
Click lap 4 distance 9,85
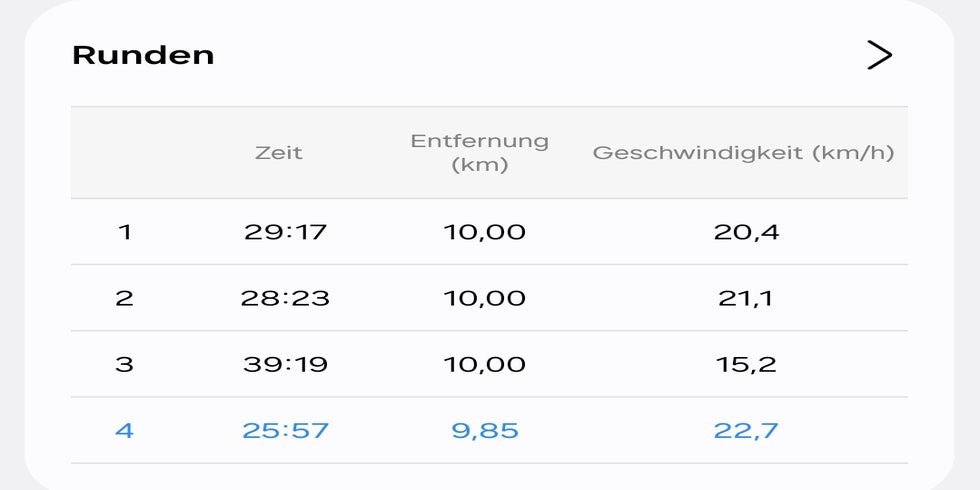tap(485, 431)
